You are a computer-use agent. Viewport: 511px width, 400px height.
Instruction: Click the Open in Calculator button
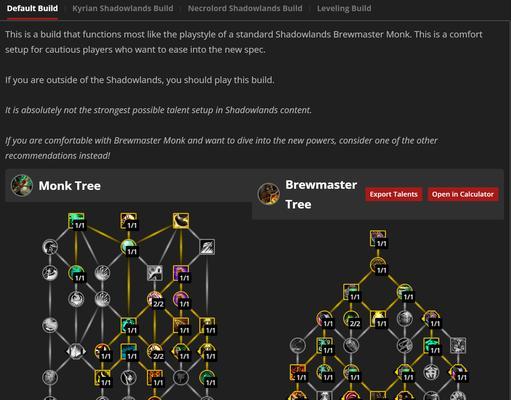[463, 194]
